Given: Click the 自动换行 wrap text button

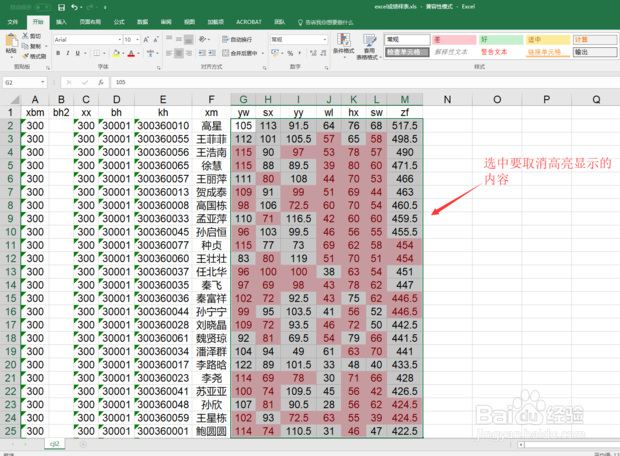Looking at the screenshot, I should tap(237, 39).
